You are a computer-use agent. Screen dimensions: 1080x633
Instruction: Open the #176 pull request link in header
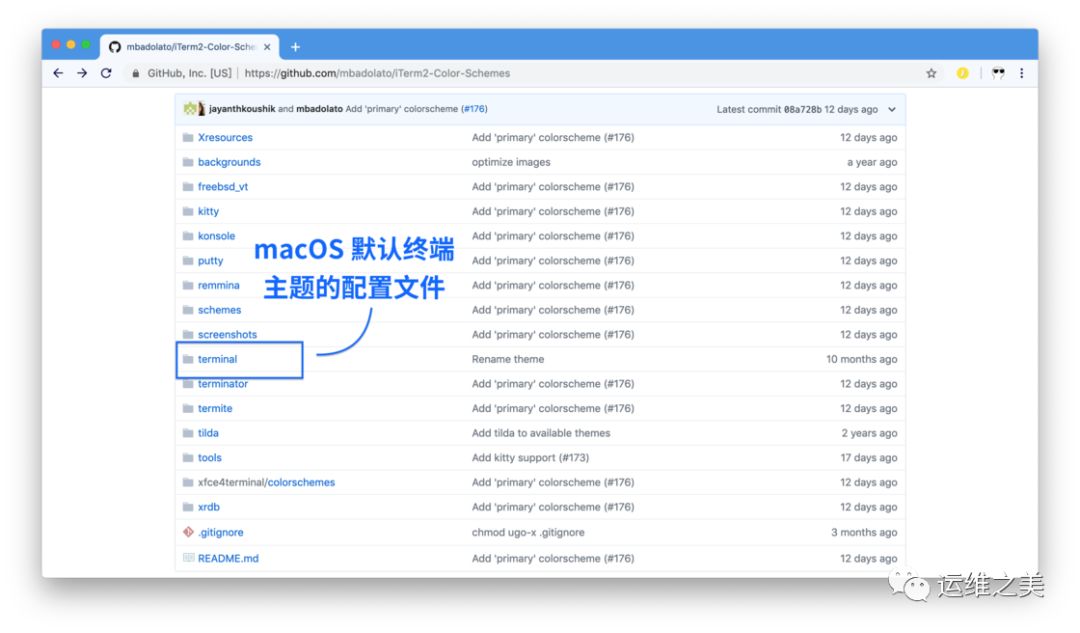474,109
